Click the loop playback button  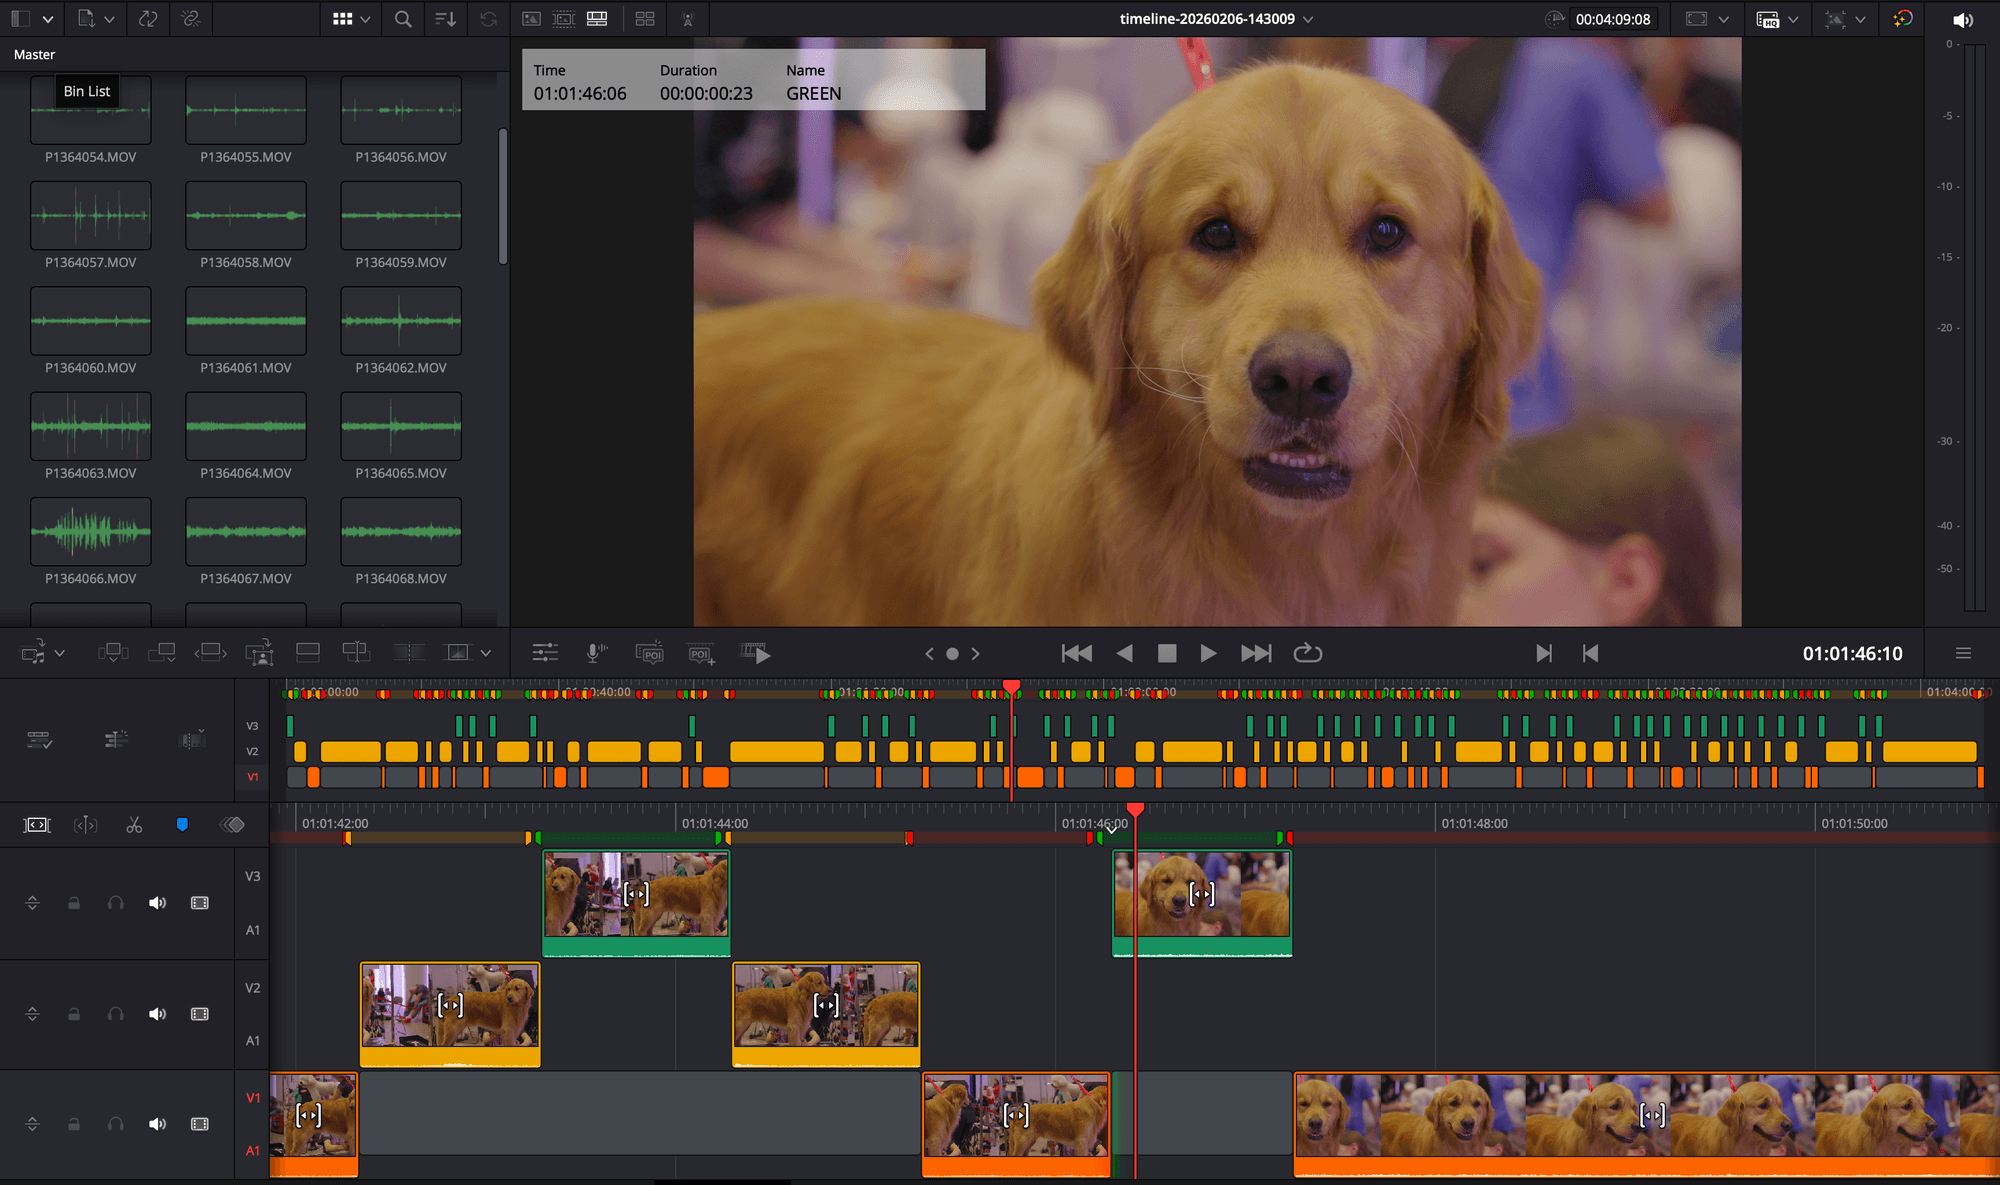coord(1308,653)
